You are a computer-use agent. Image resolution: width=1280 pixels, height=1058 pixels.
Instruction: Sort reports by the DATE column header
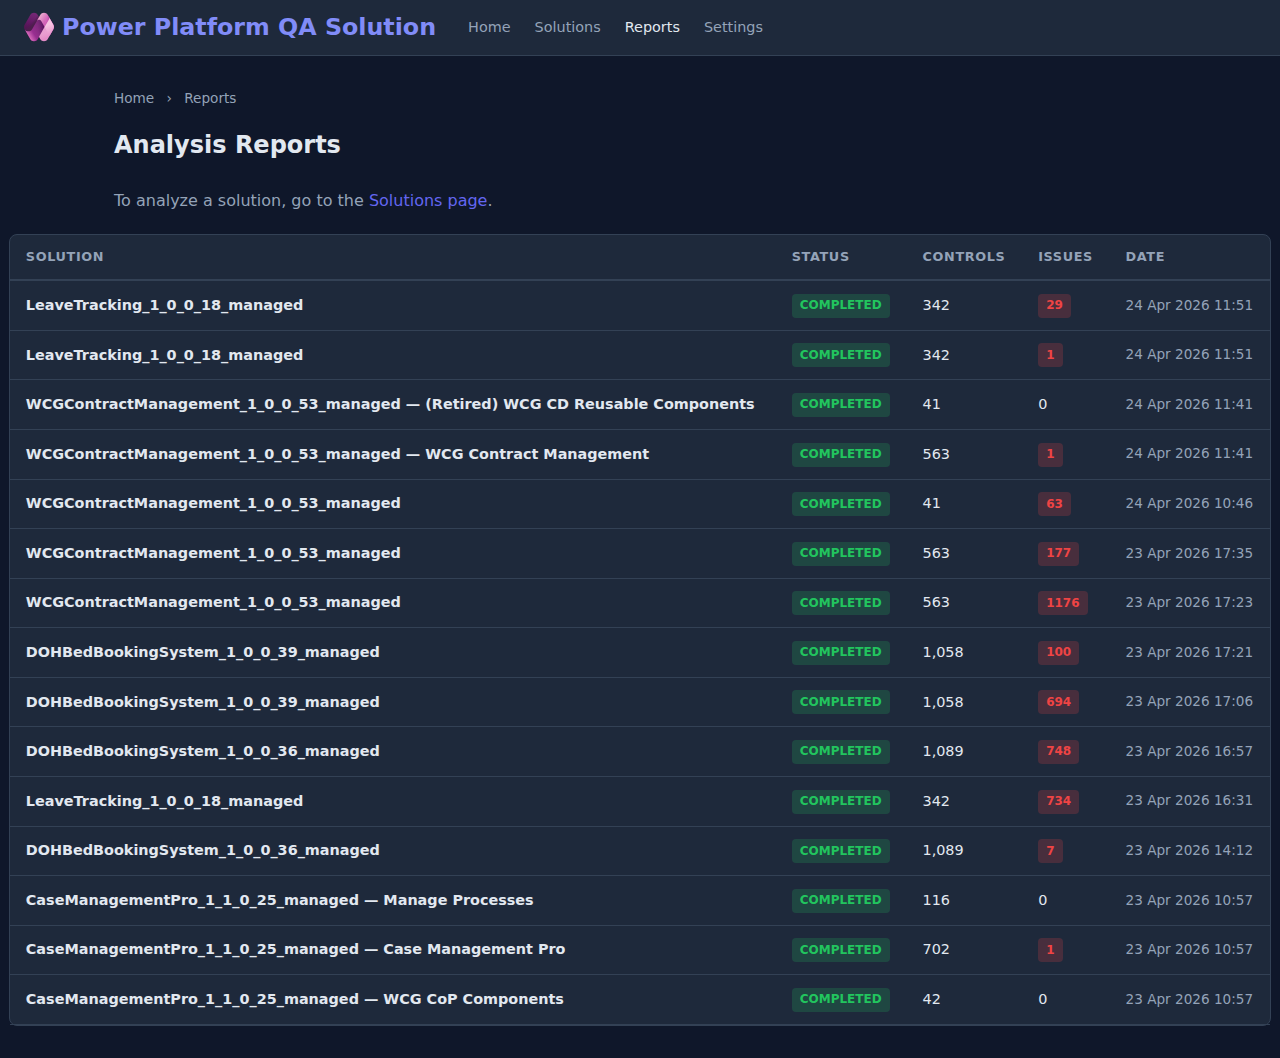1144,256
